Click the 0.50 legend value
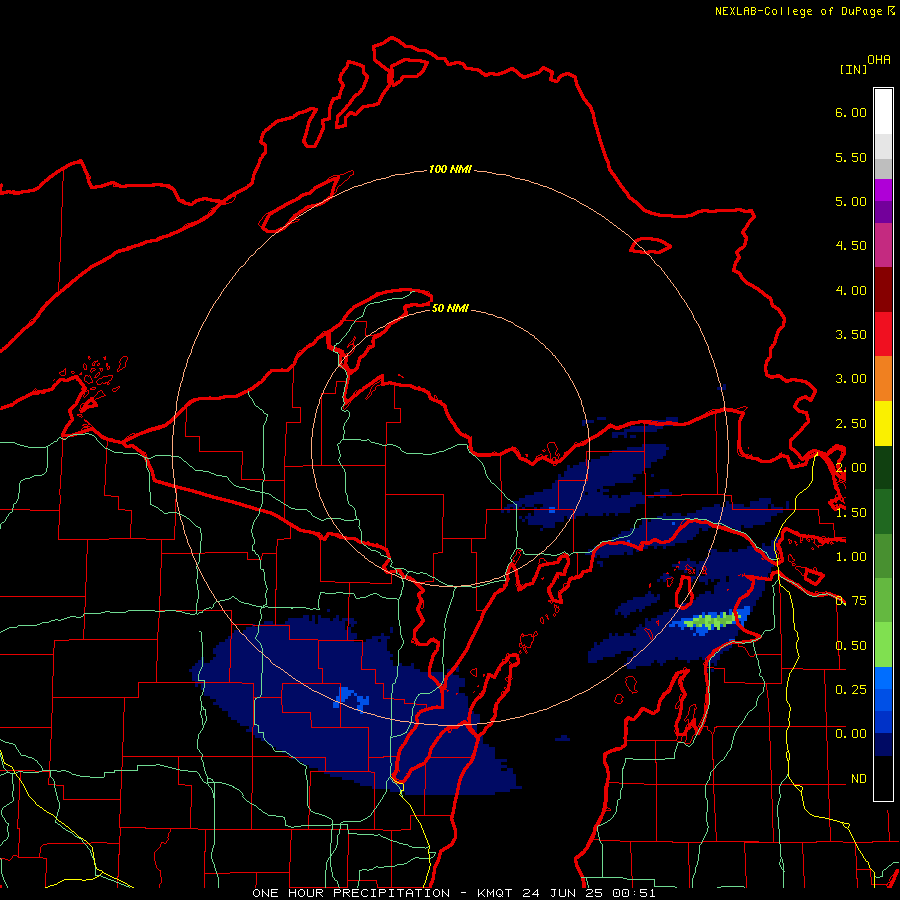Screen dimensions: 900x900 (x=851, y=646)
